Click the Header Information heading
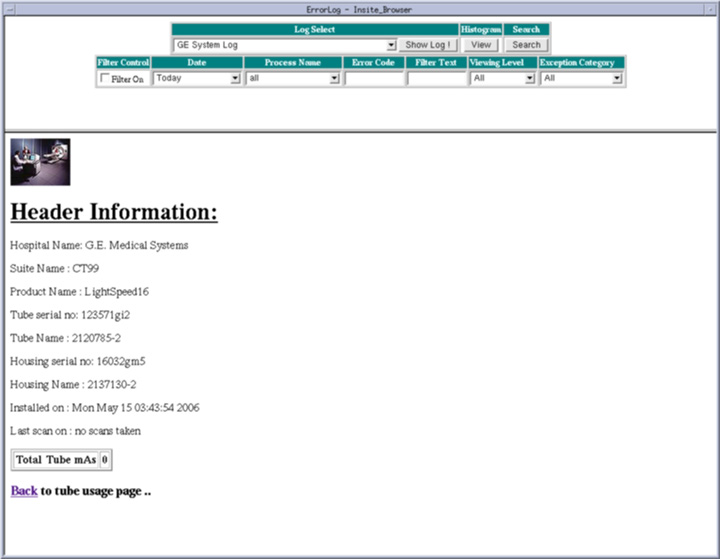This screenshot has height=559, width=720. pyautogui.click(x=114, y=213)
